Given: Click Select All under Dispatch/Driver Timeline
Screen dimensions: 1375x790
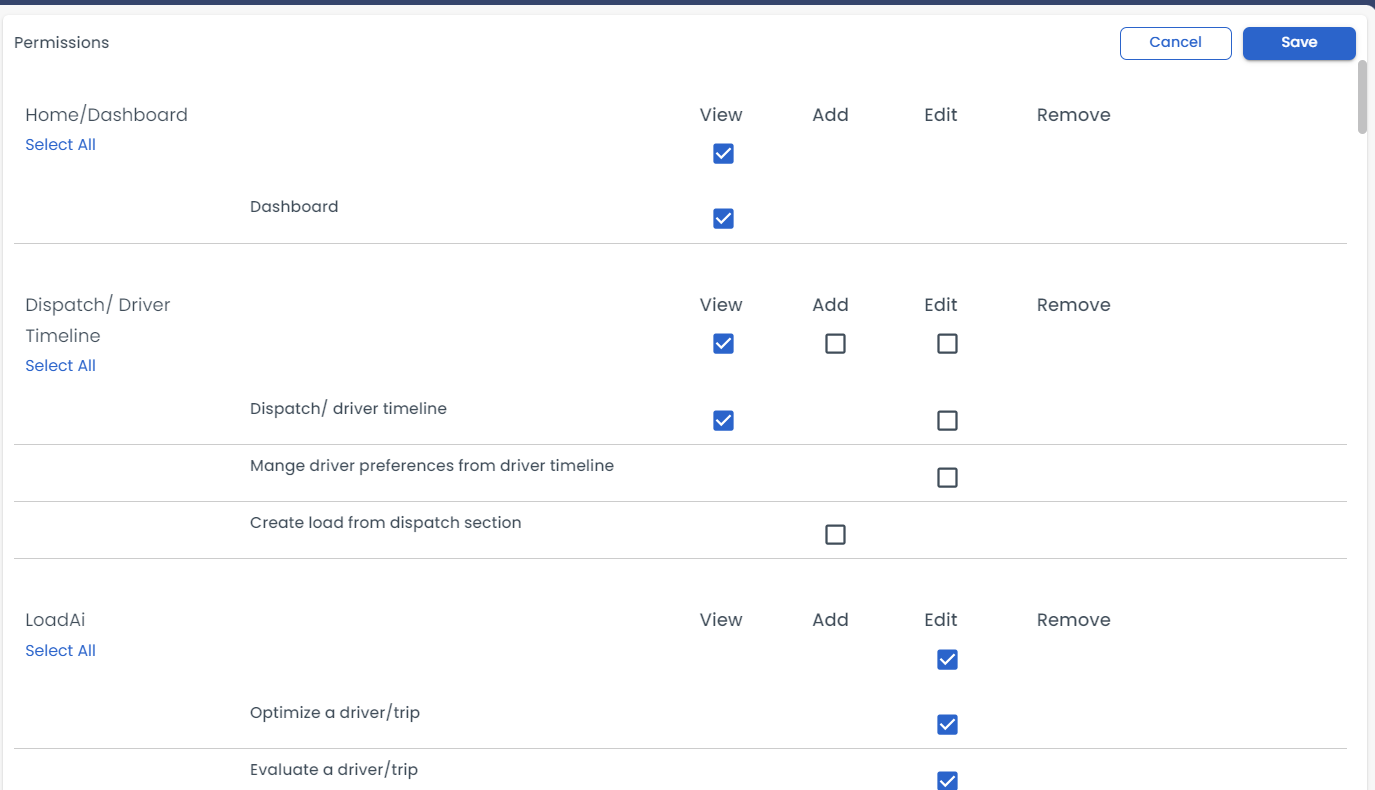Looking at the screenshot, I should (60, 365).
